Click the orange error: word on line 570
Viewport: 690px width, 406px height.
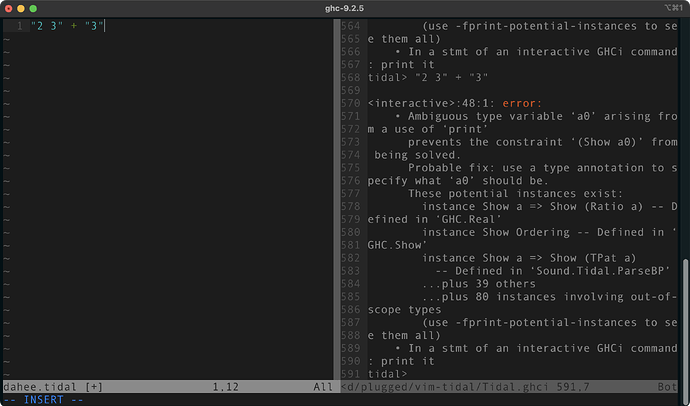522,103
